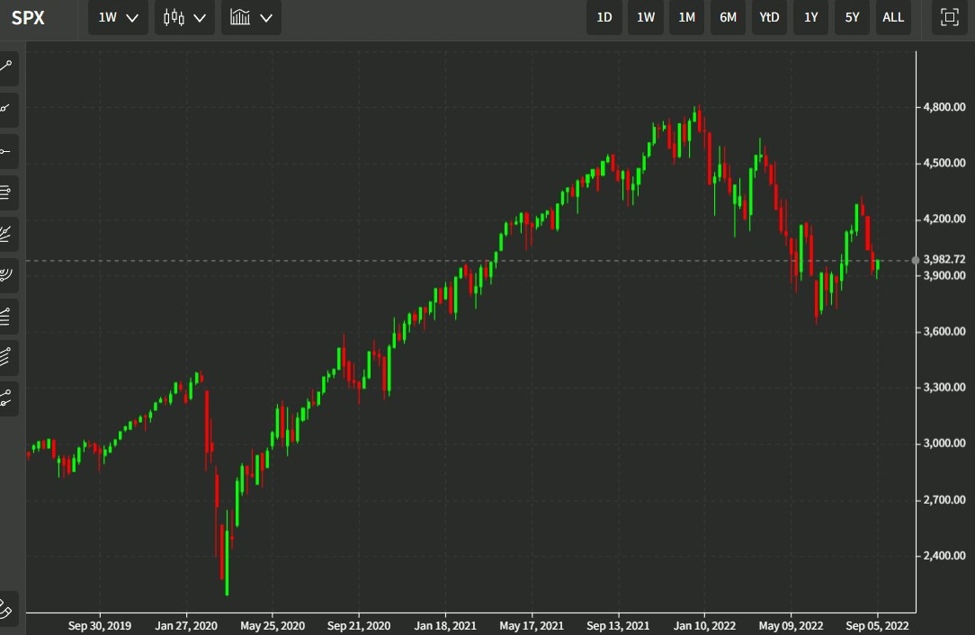
Task: Click the histogram chart type icon
Action: coord(240,17)
